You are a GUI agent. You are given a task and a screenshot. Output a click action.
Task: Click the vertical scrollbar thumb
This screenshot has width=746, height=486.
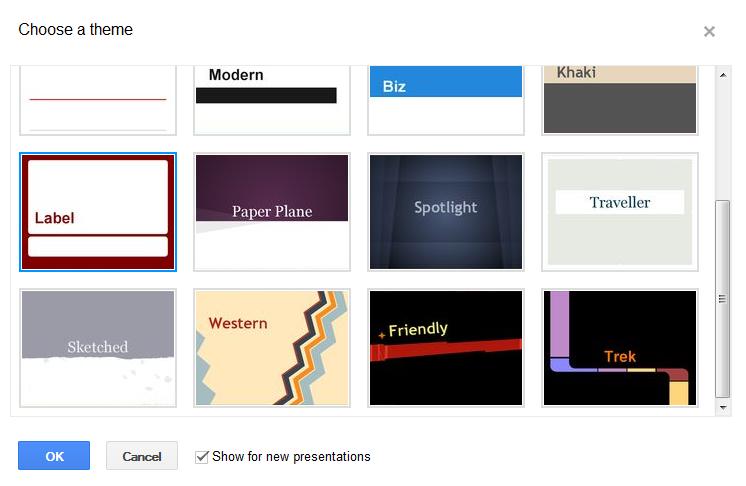(724, 298)
